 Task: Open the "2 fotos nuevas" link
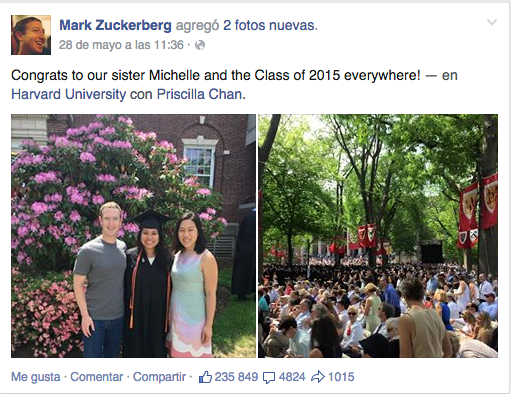tap(270, 25)
